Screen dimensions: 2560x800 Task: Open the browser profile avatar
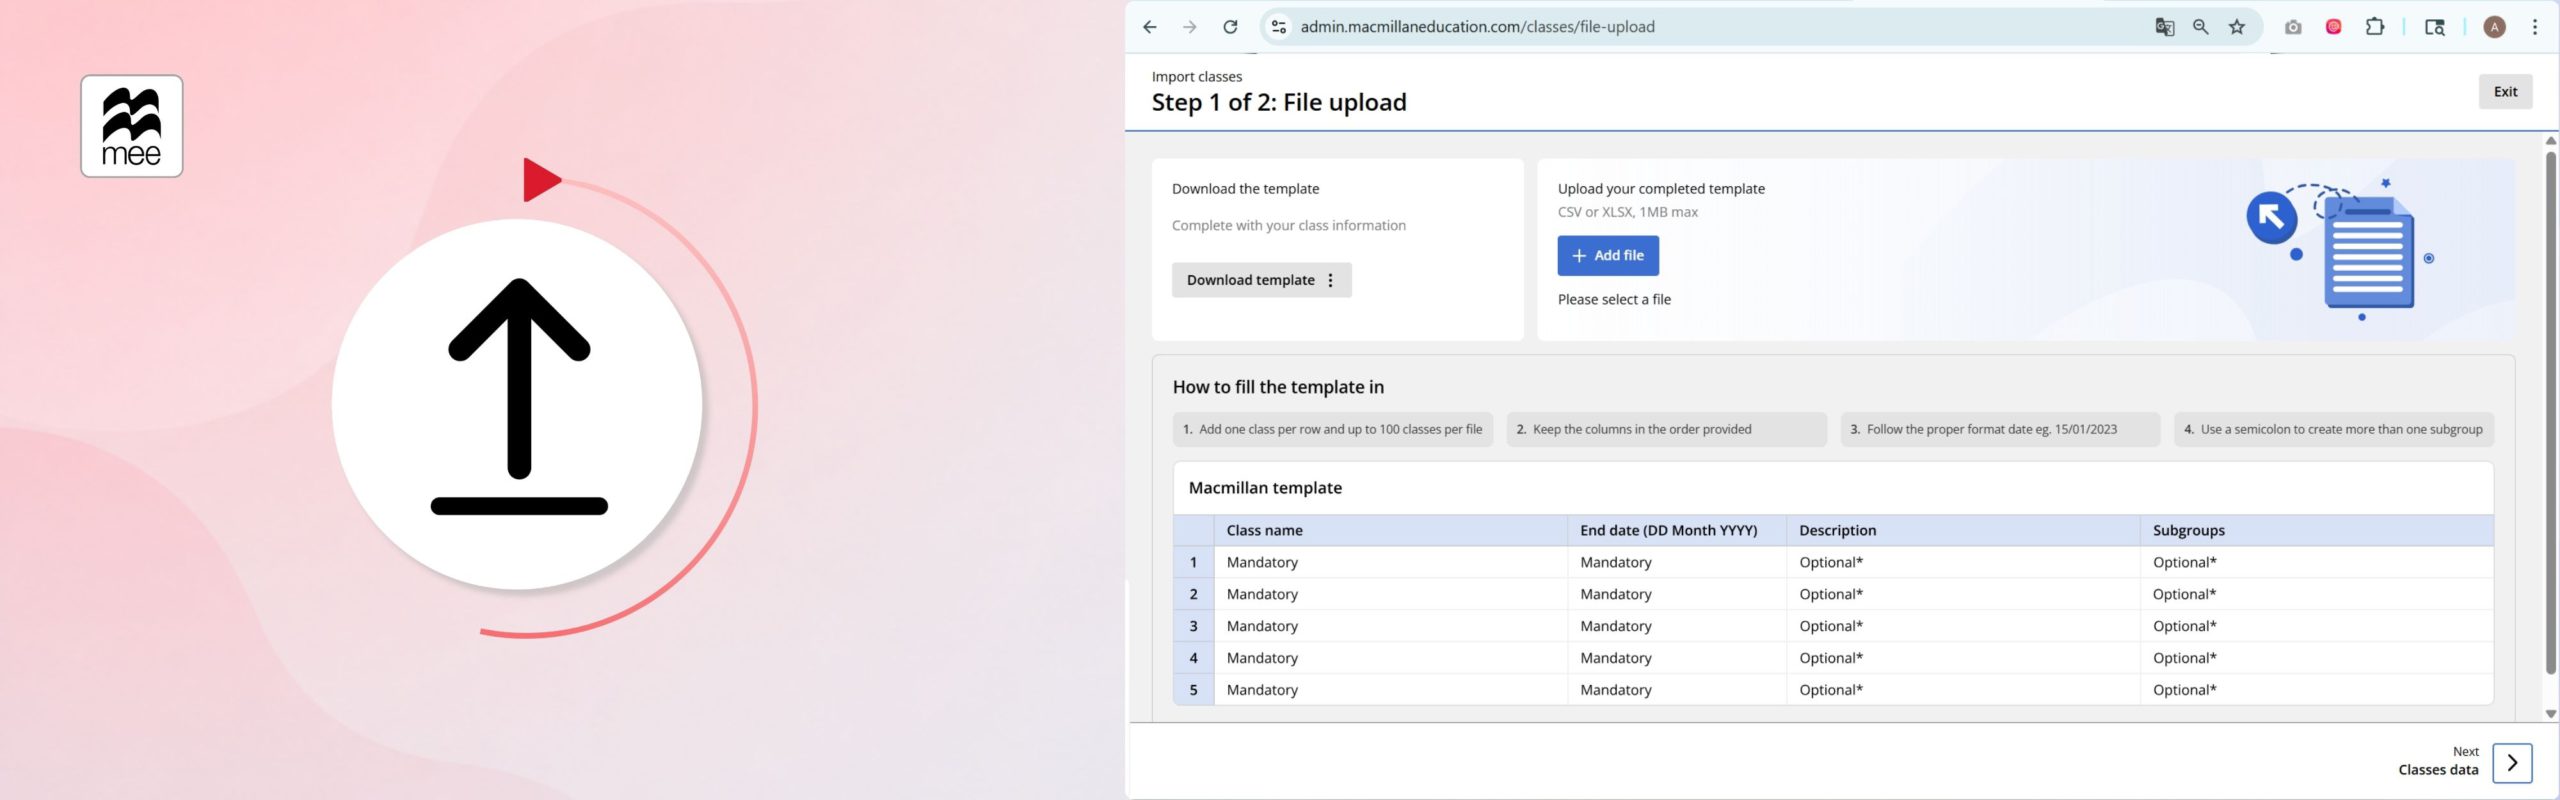tap(2494, 27)
